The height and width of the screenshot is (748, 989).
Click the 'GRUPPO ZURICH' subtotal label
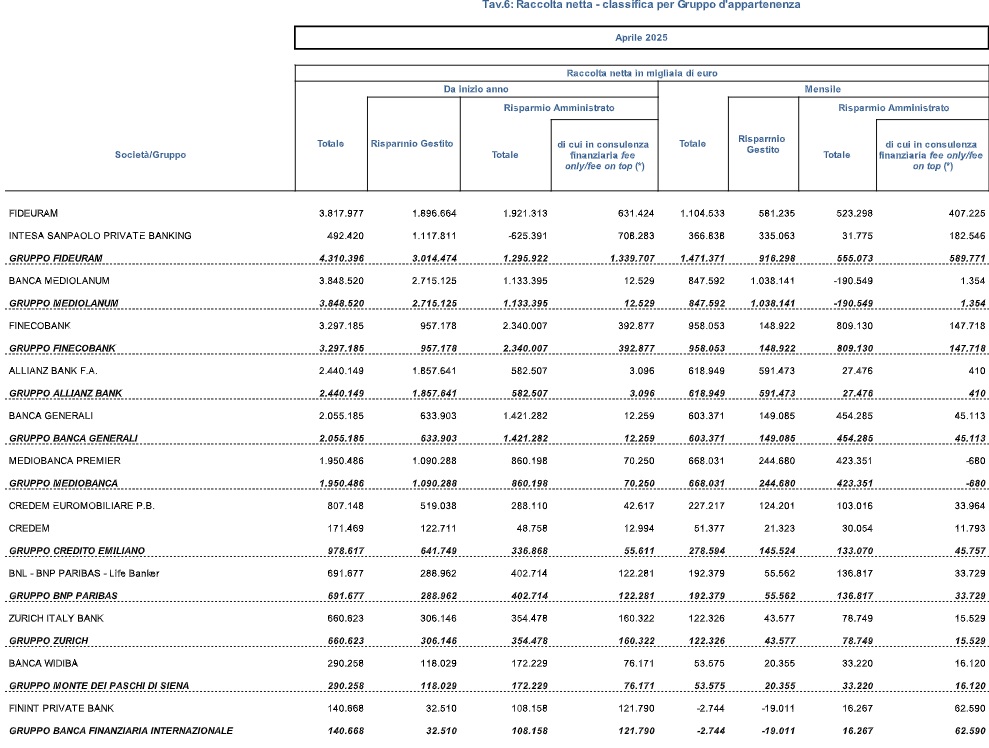point(49,641)
